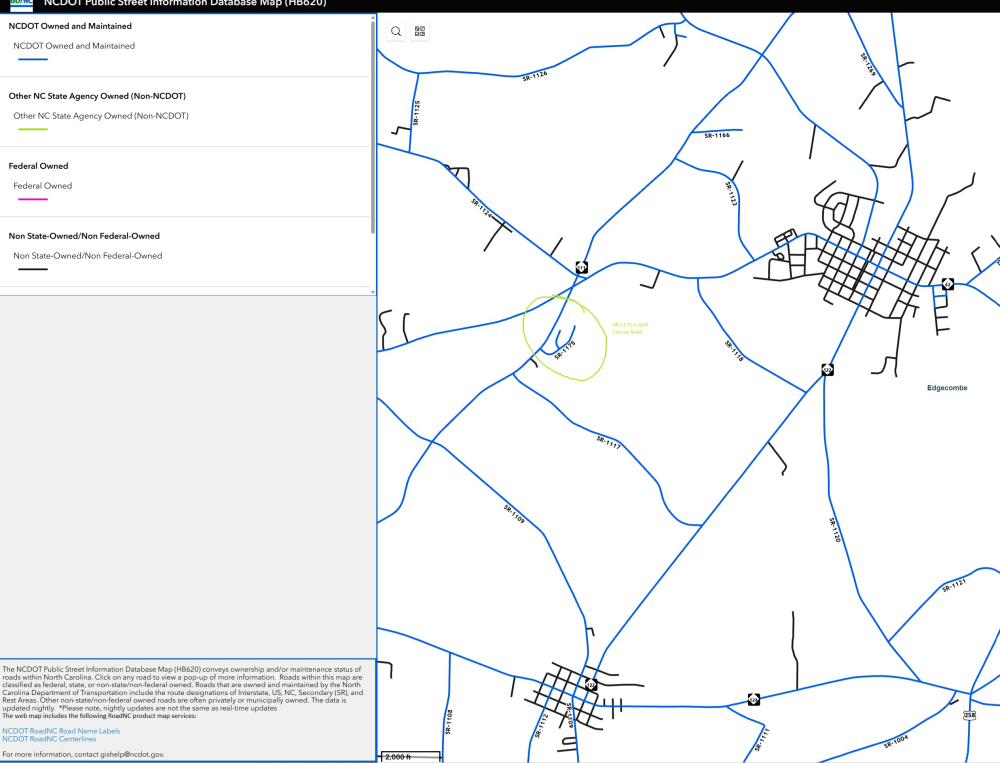
Task: Click the SR-1117 road label
Action: click(x=608, y=443)
